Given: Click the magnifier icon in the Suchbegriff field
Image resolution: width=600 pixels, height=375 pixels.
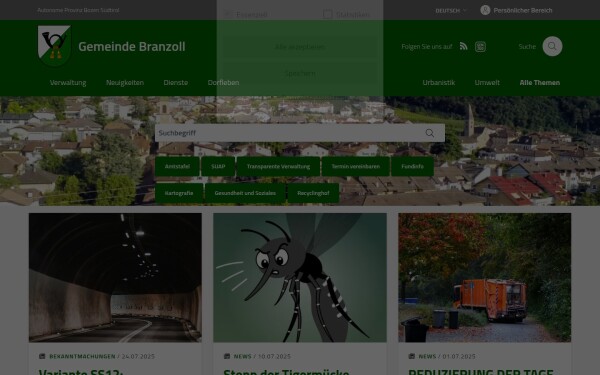Looking at the screenshot, I should click(430, 133).
